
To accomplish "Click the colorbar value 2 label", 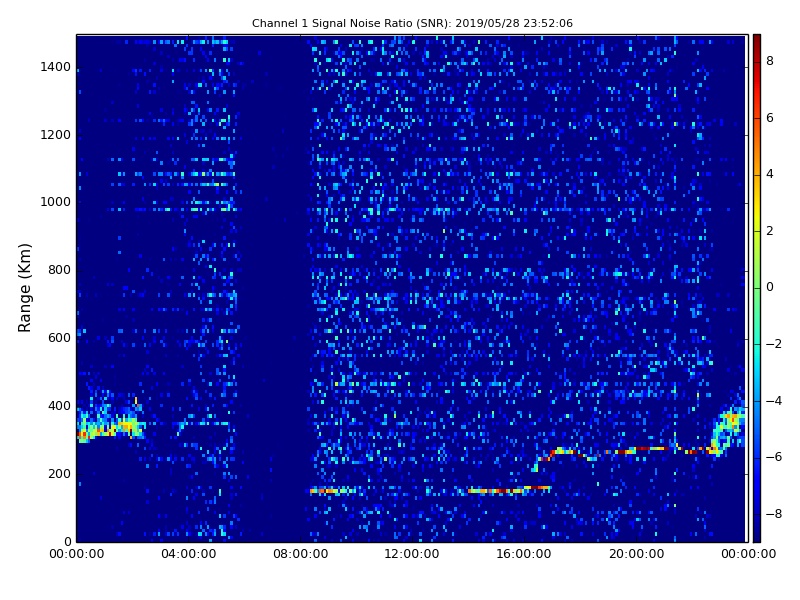I will coord(770,231).
